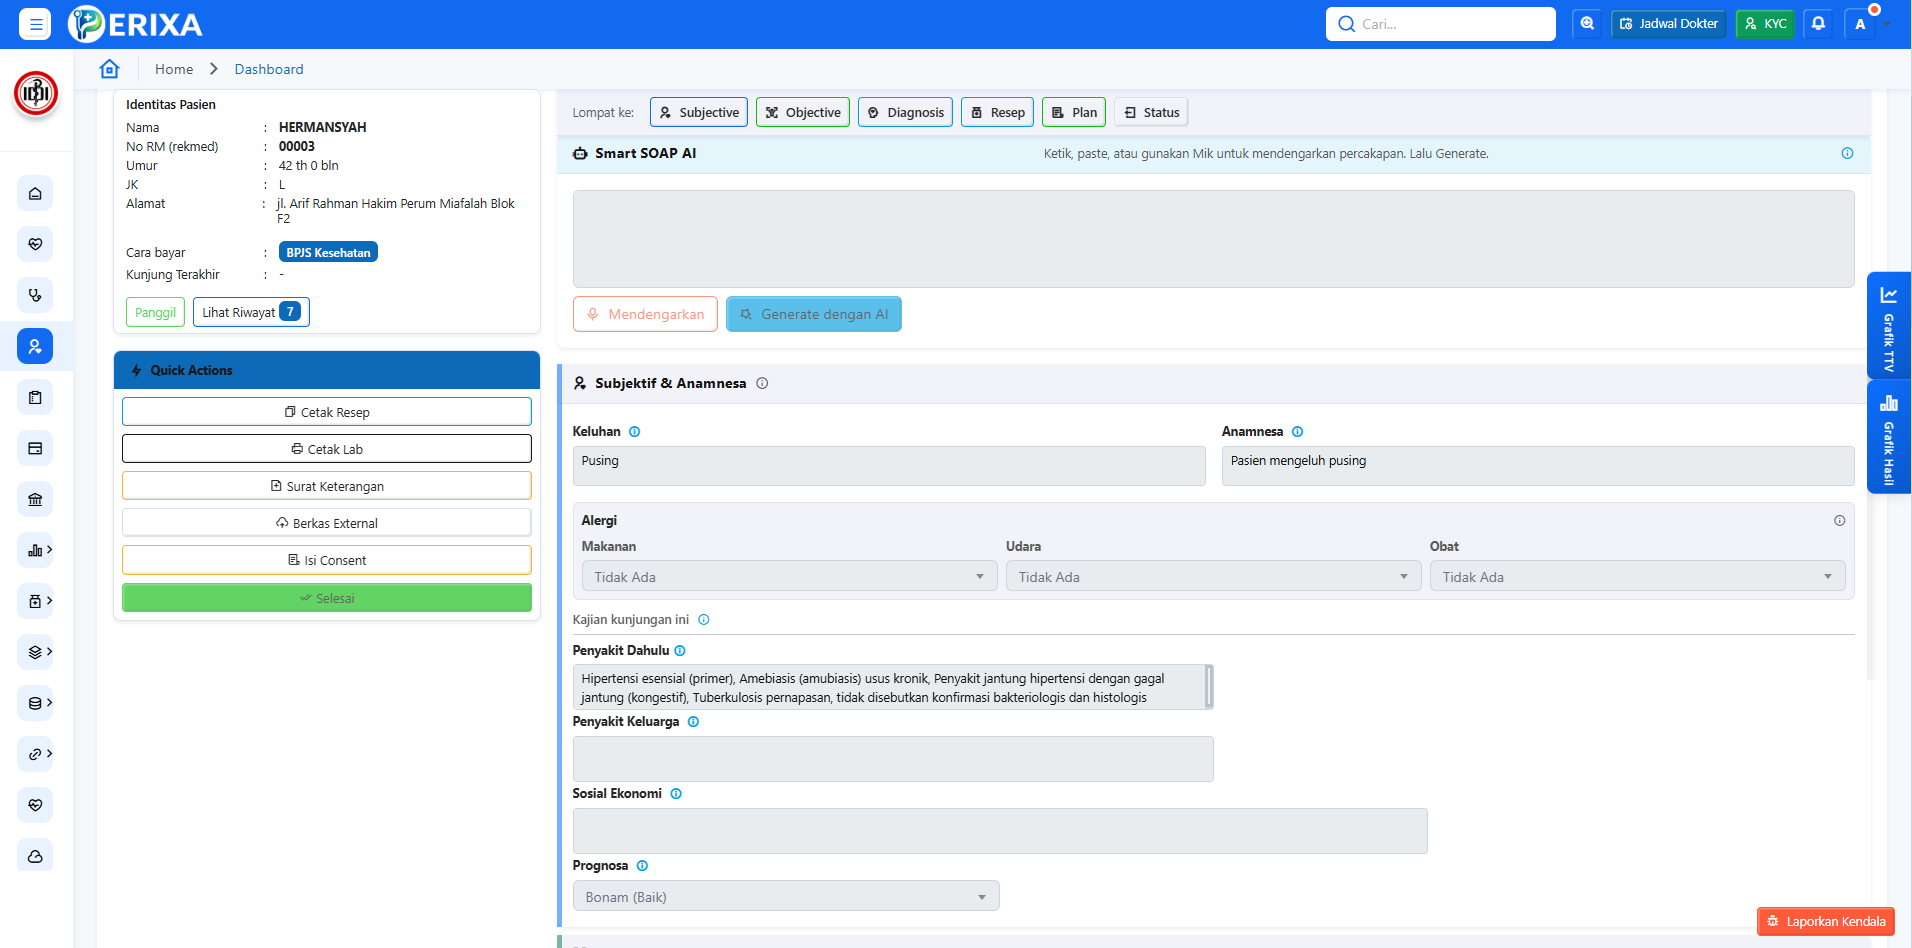The height and width of the screenshot is (948, 1912).
Task: Open the cloud icon in sidebar
Action: (x=35, y=856)
